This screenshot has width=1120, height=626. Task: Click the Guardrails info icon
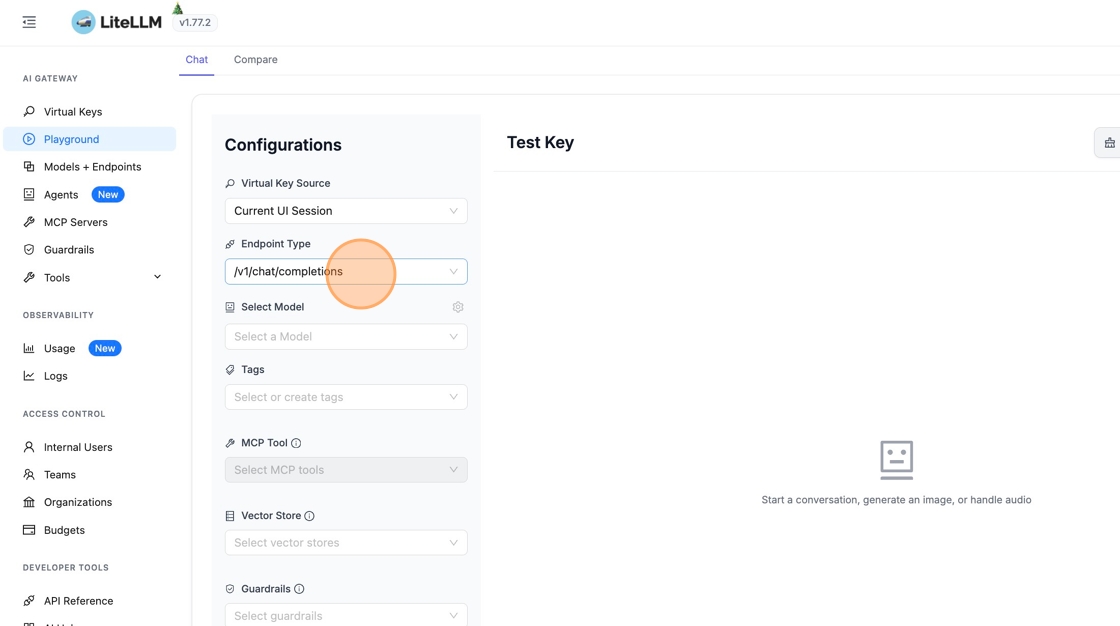pos(299,589)
